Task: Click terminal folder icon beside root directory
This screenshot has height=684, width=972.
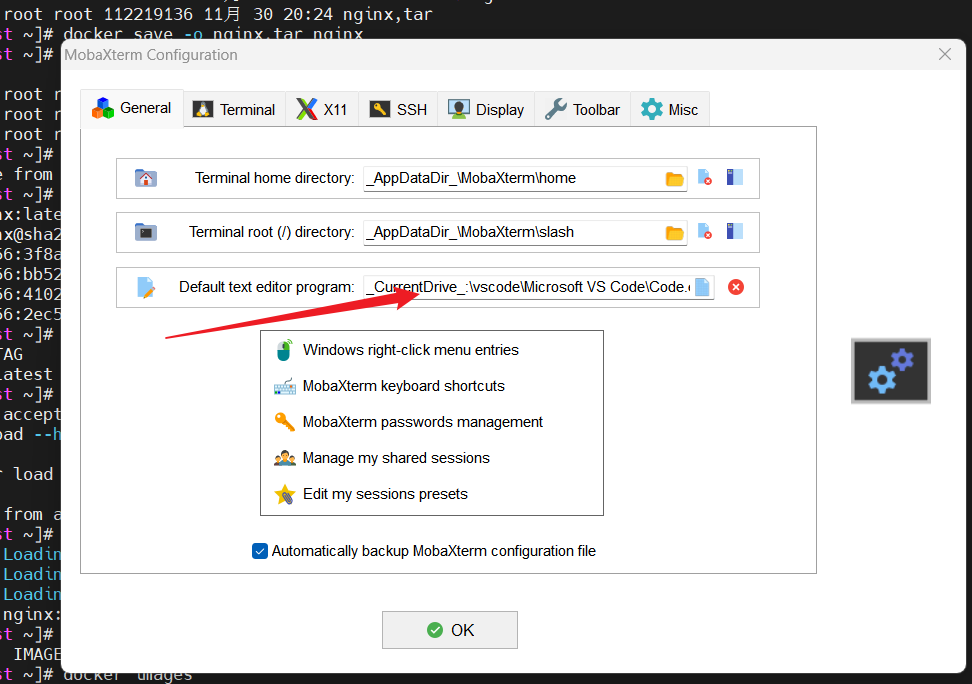Action: 146,233
